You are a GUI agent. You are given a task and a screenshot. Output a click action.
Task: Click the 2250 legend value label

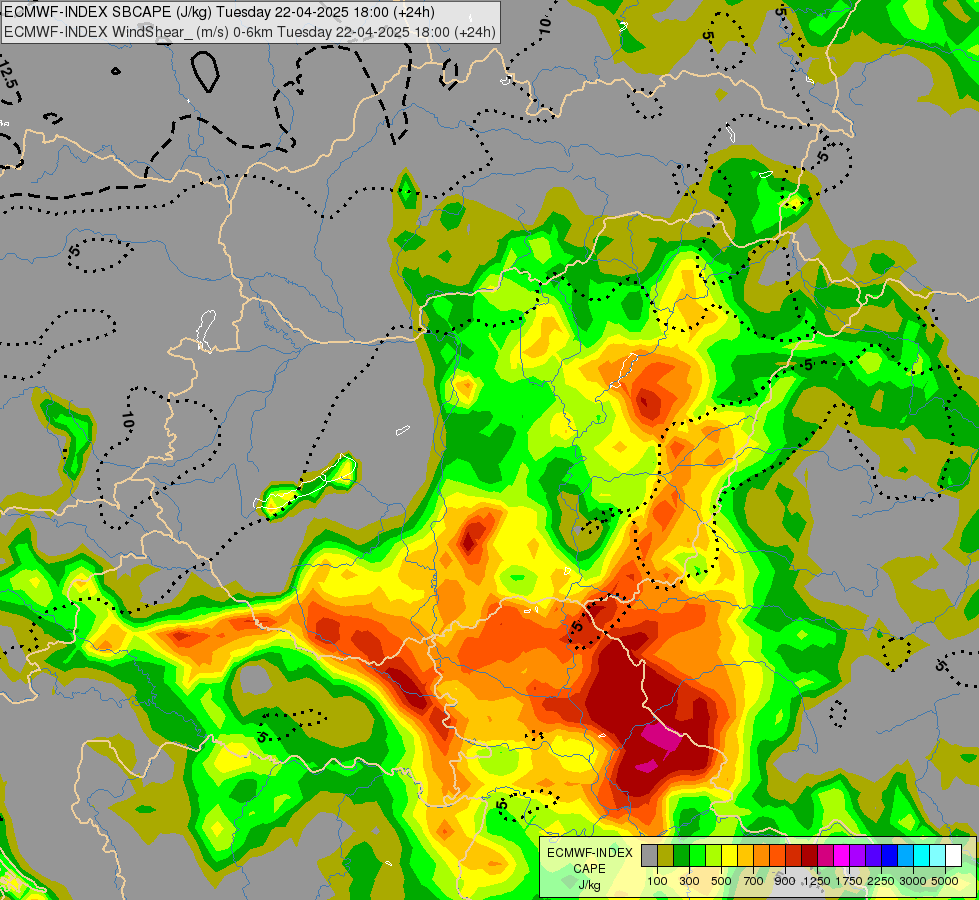pos(880,881)
